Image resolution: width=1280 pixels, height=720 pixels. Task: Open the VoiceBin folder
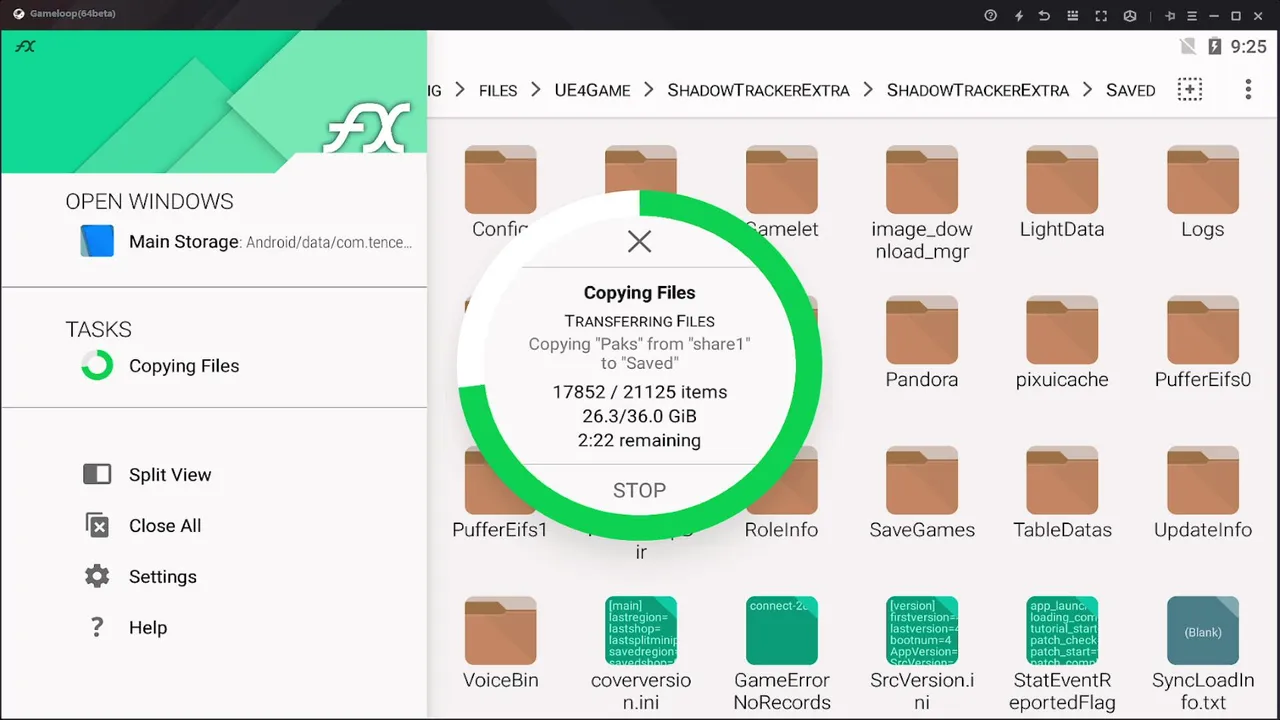pos(501,643)
